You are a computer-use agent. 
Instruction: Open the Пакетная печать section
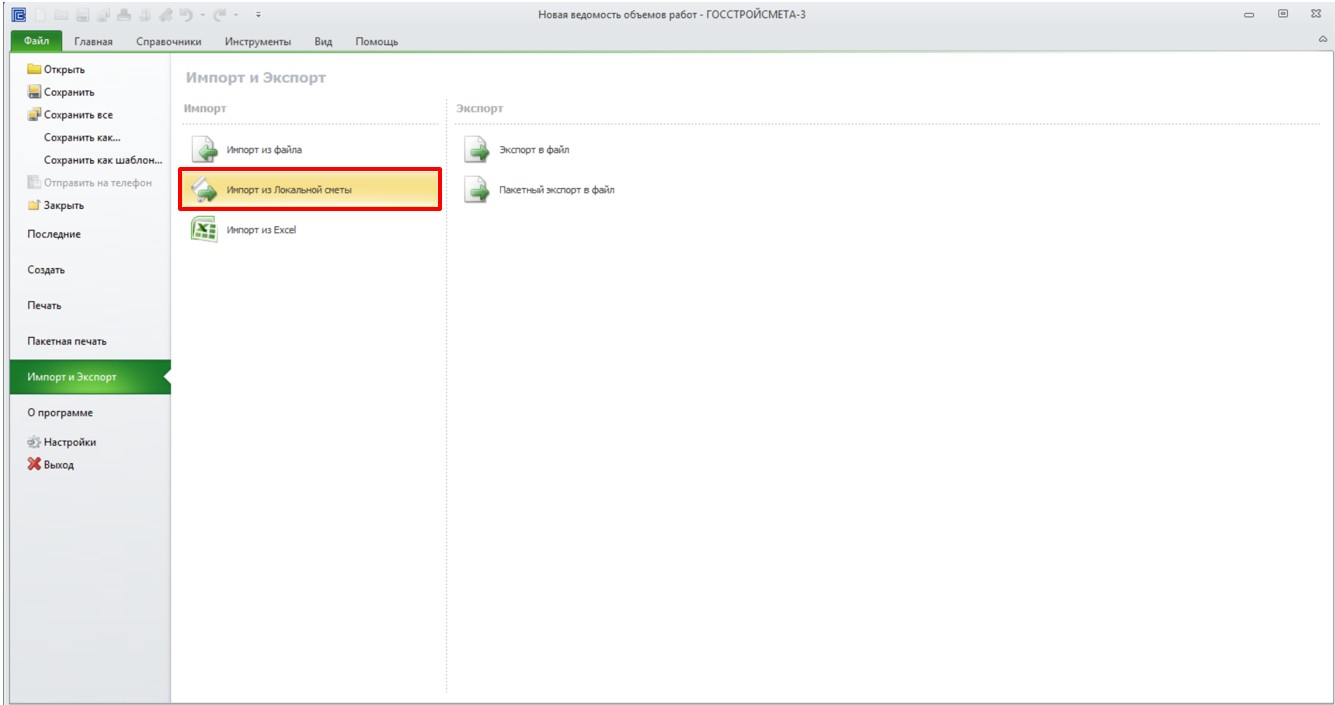[x=67, y=341]
